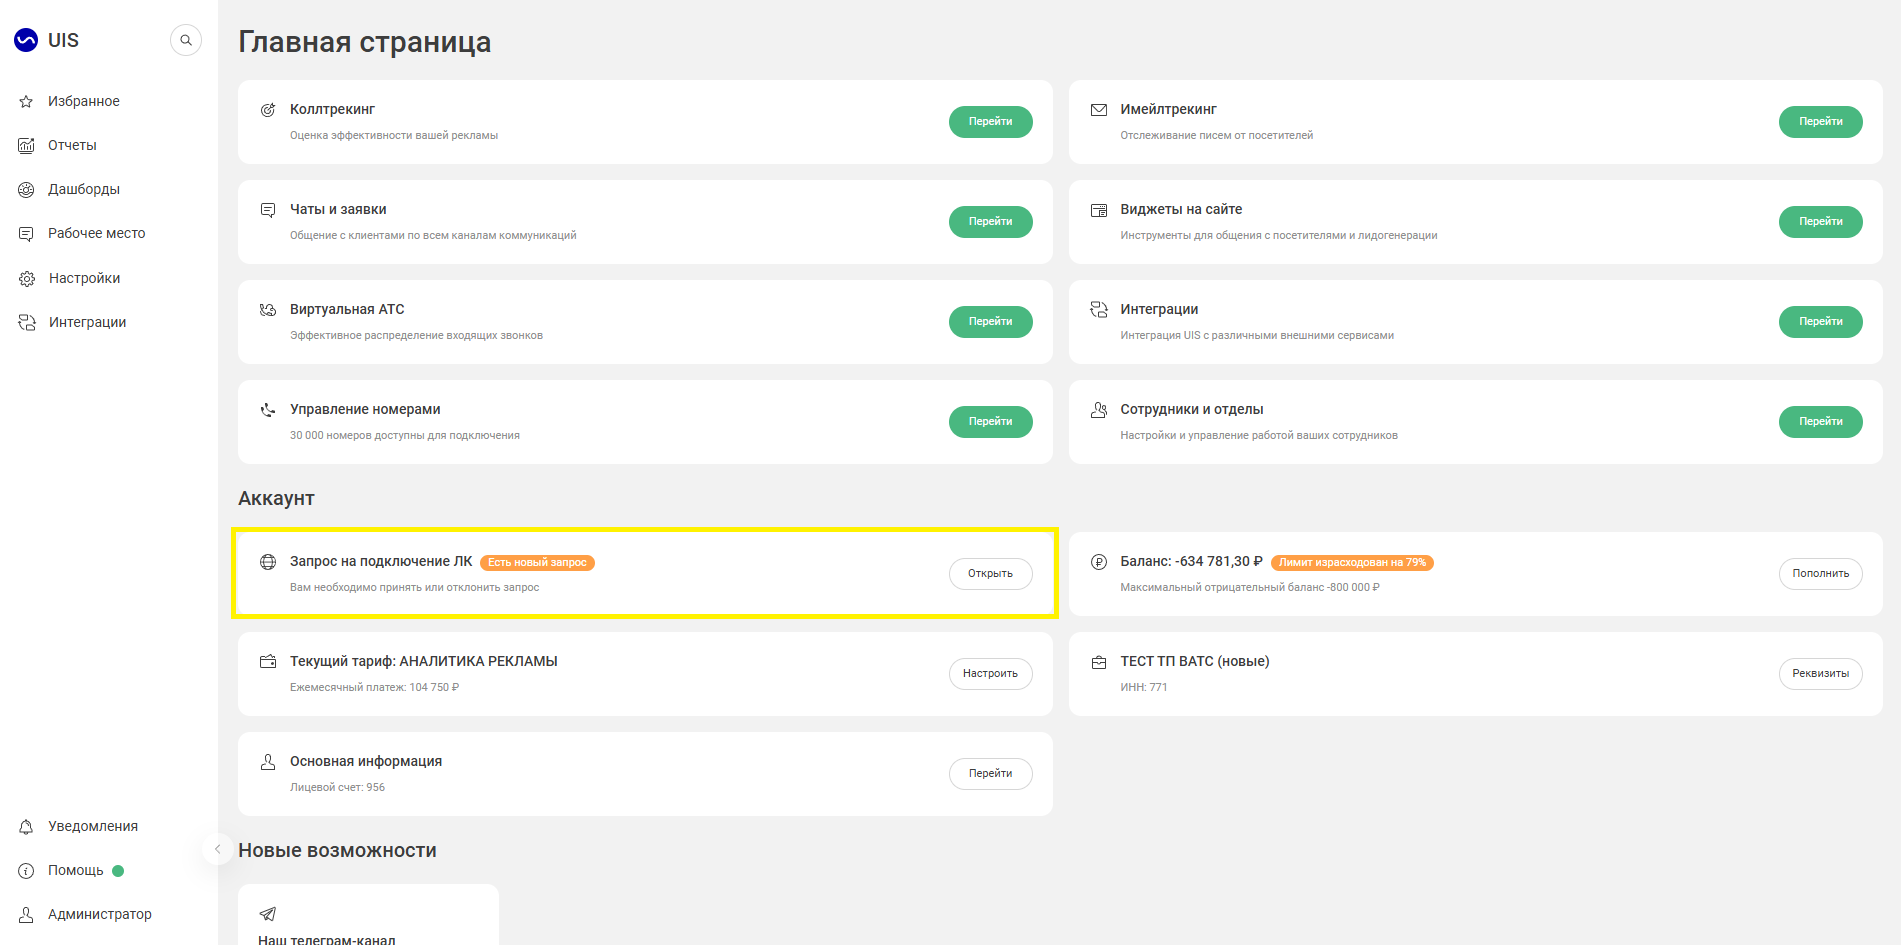Click the Открыть button for connection request
1901x945 pixels.
tap(990, 574)
